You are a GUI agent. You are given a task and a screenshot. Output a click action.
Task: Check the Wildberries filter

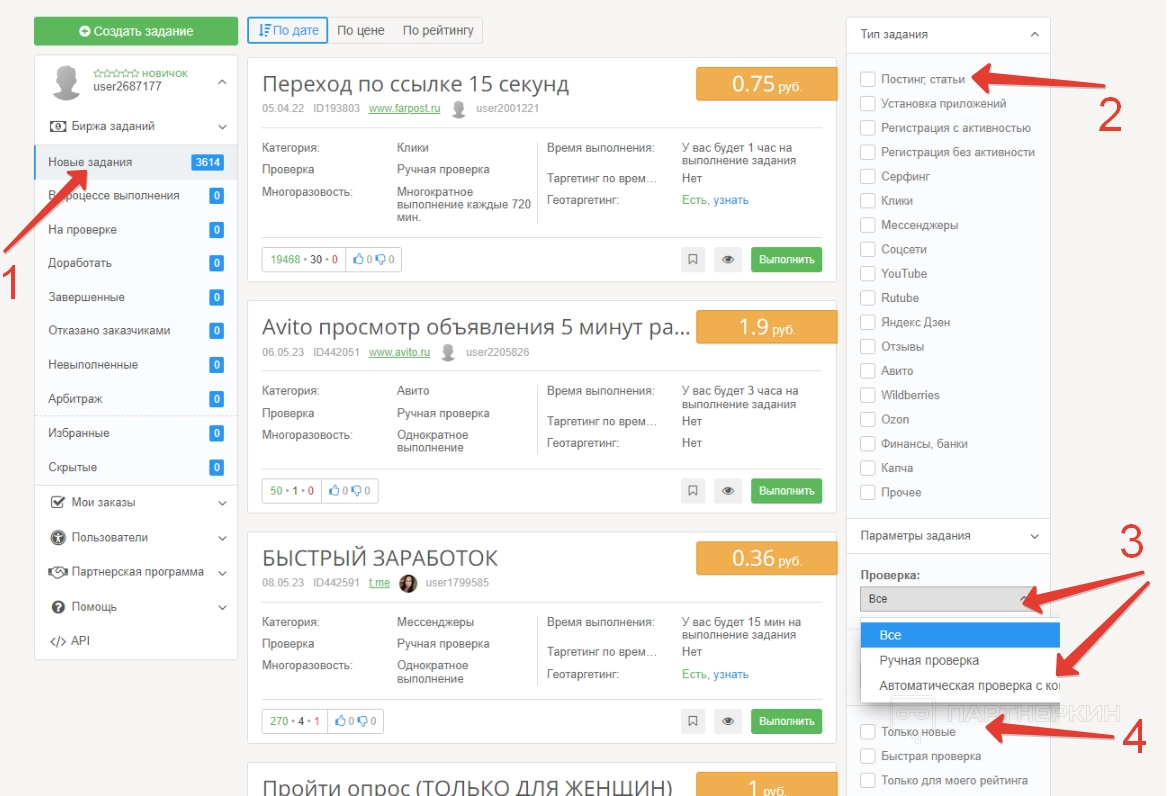click(x=868, y=395)
